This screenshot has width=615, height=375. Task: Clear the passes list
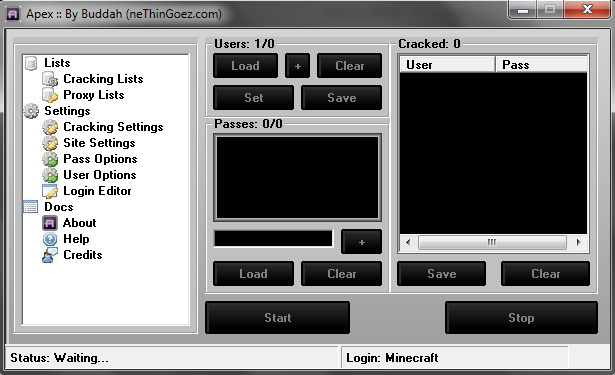click(342, 274)
